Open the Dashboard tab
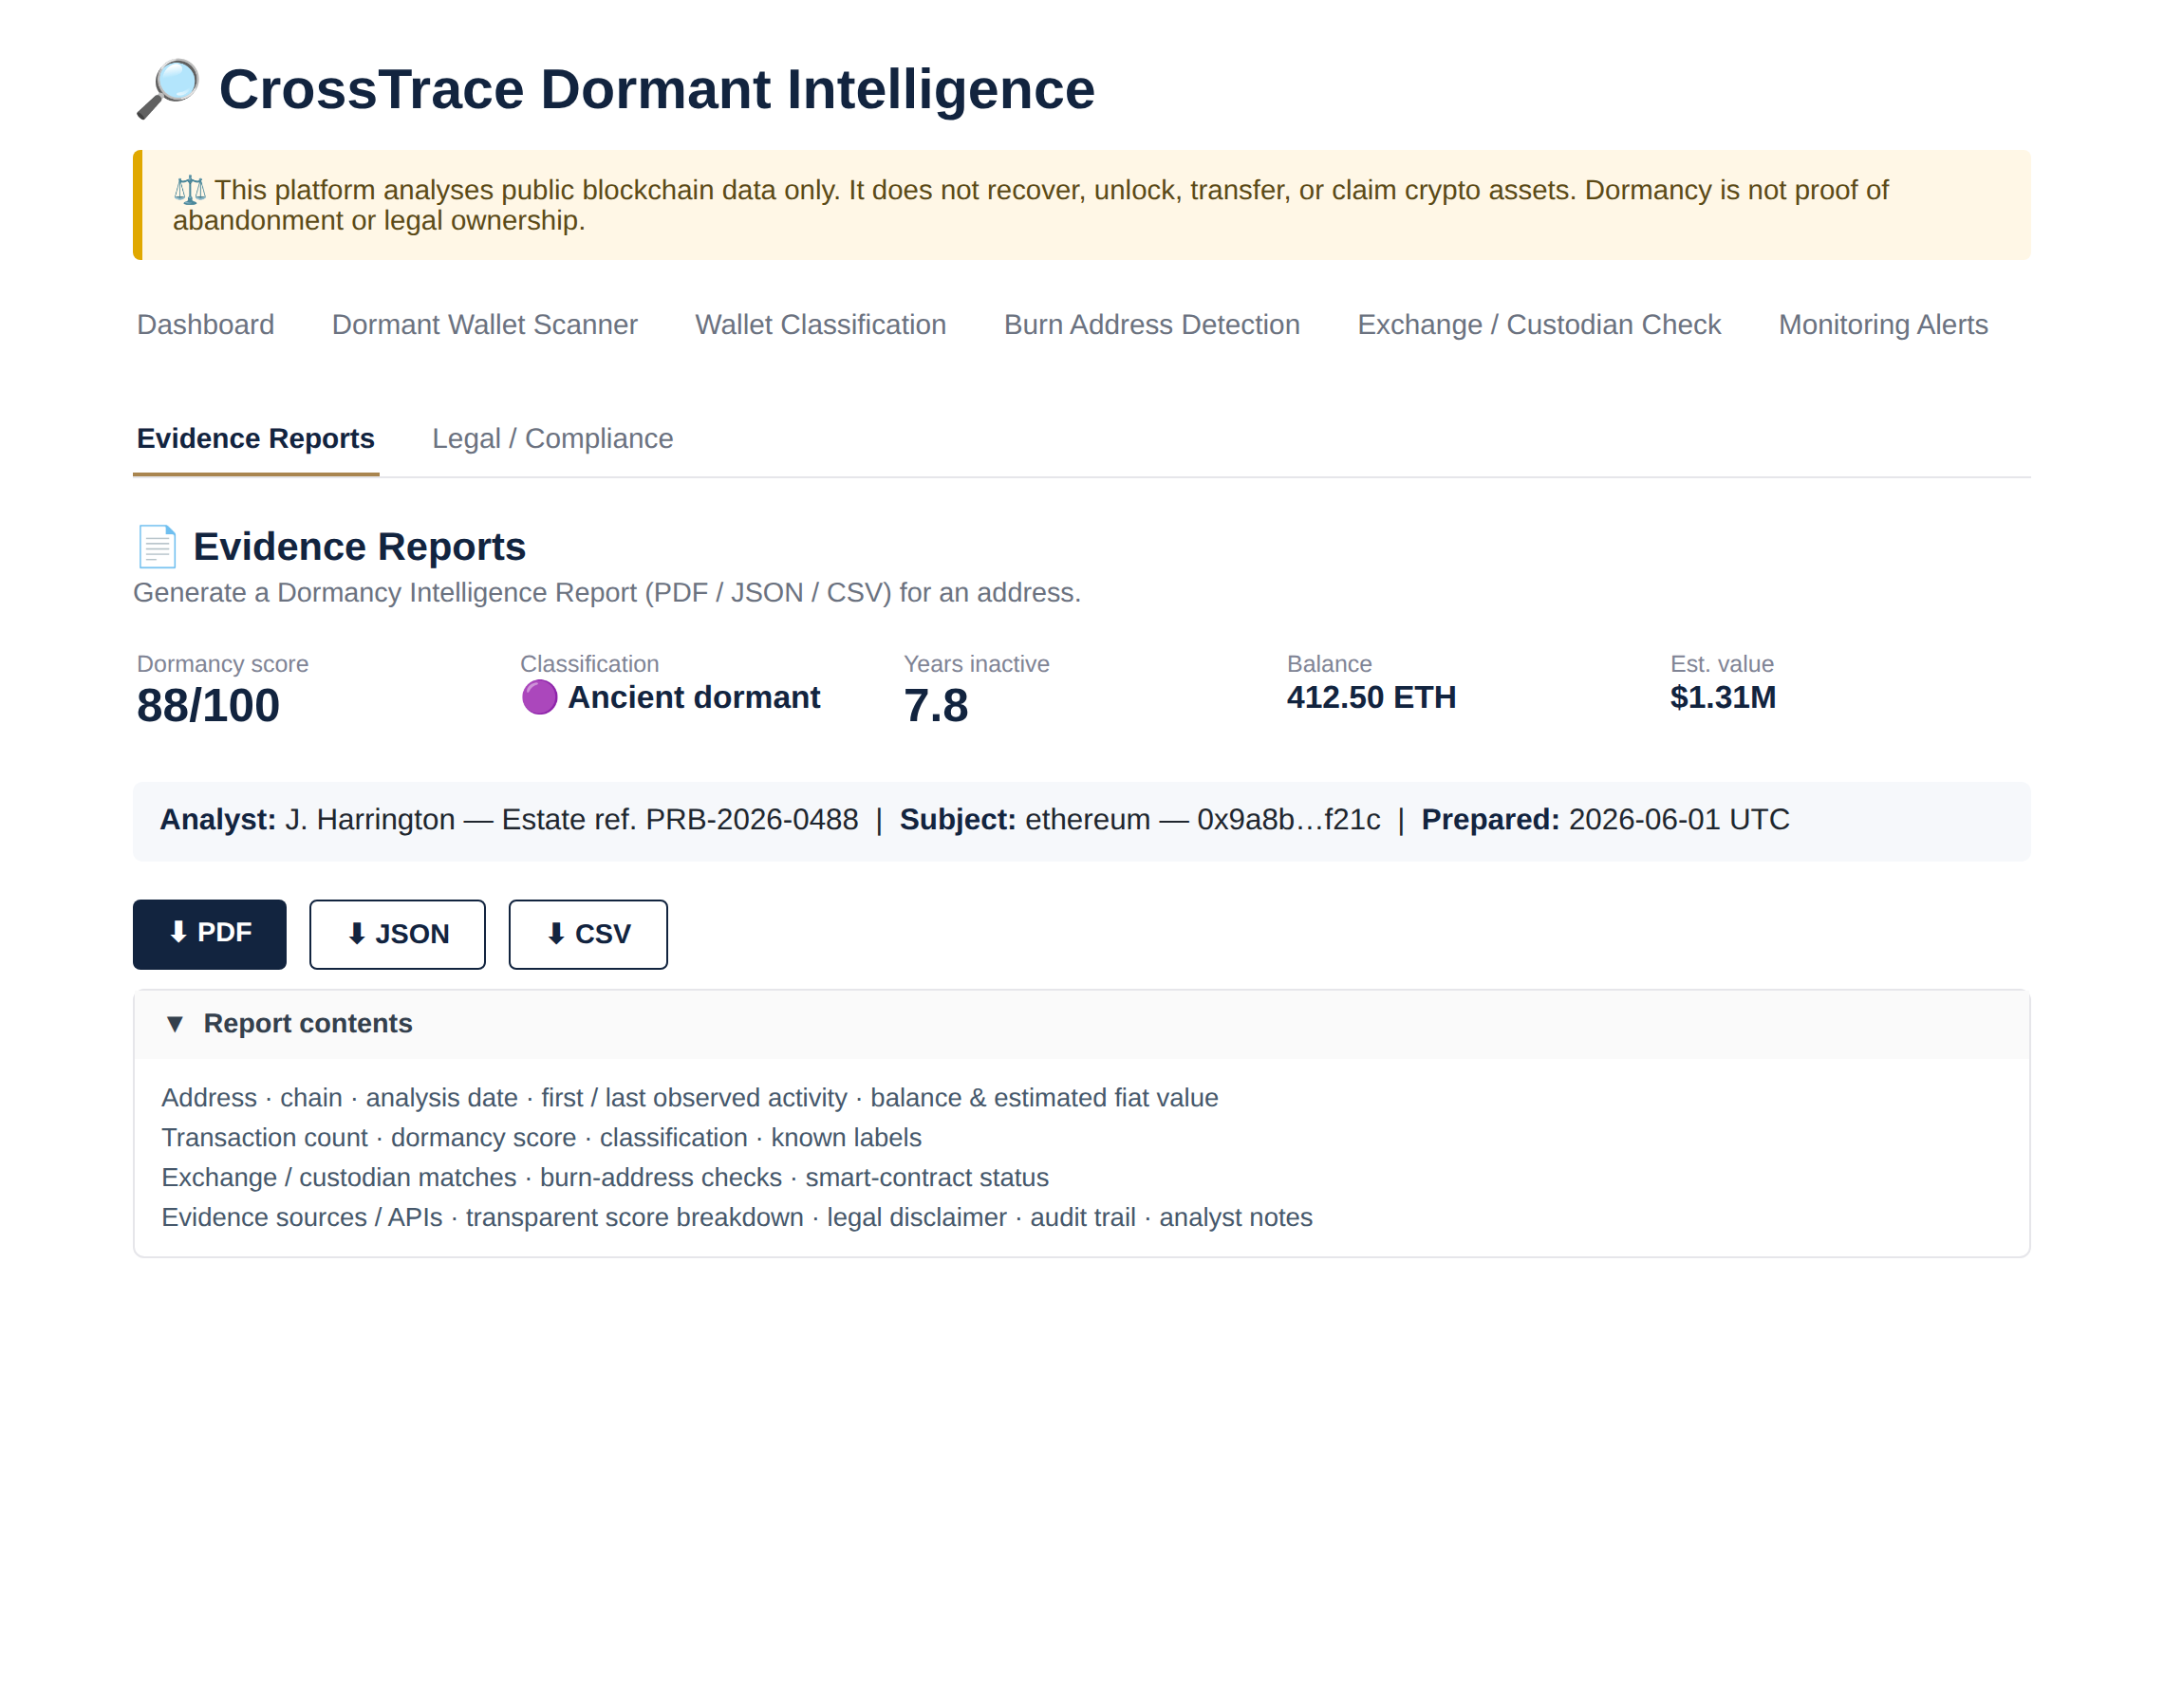 [x=205, y=325]
